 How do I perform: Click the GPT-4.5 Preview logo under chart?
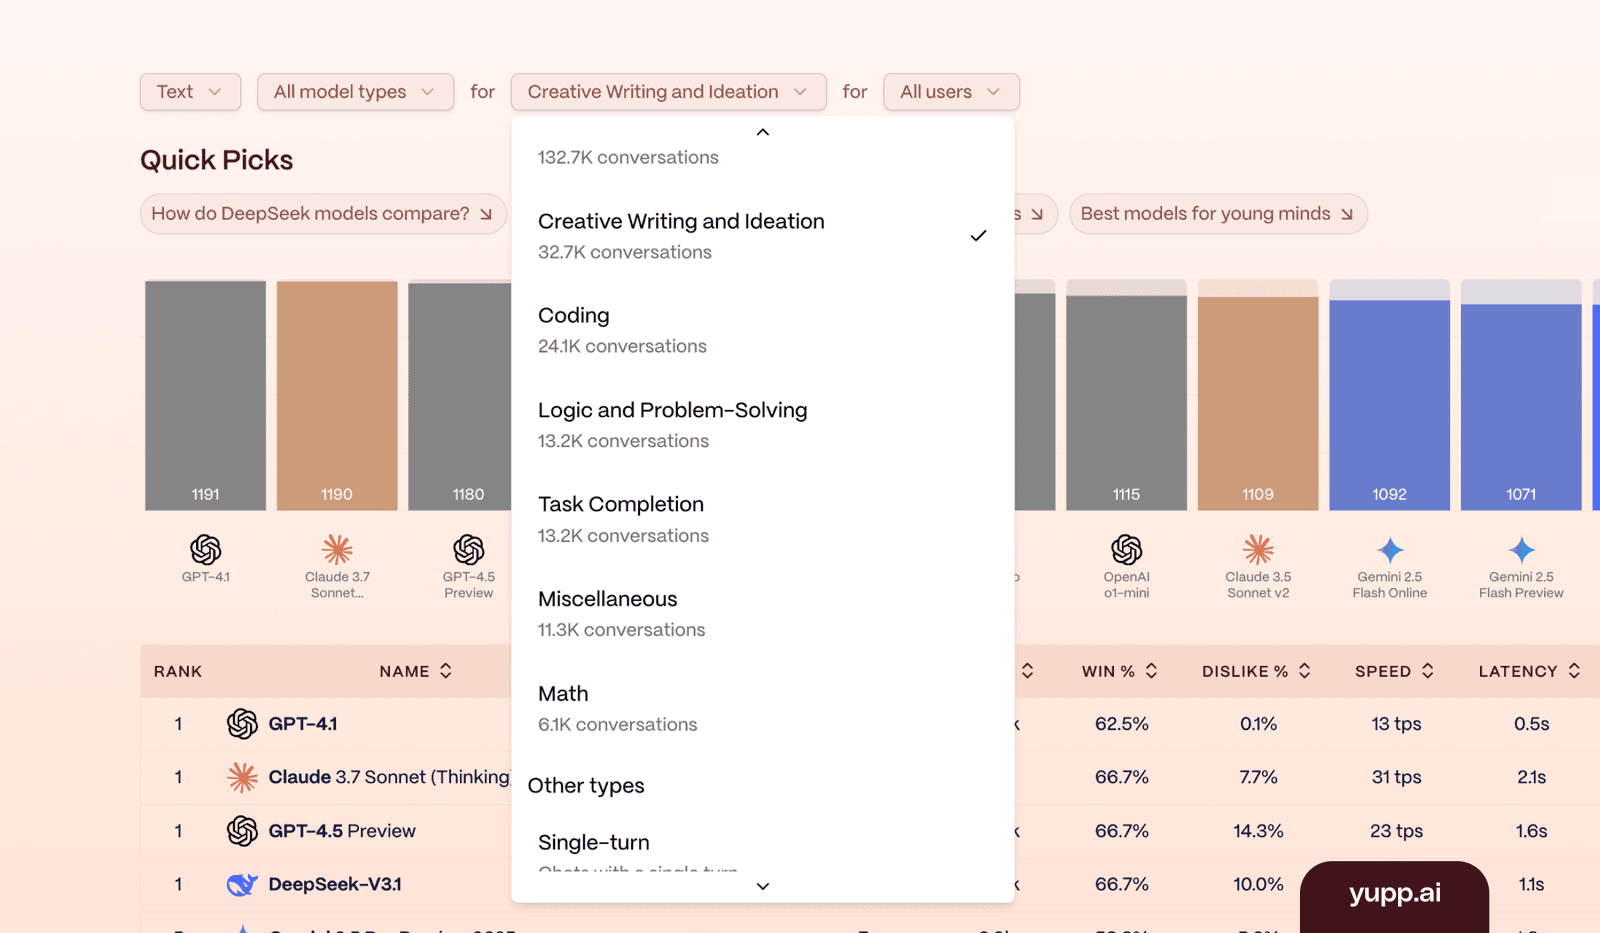pyautogui.click(x=468, y=549)
